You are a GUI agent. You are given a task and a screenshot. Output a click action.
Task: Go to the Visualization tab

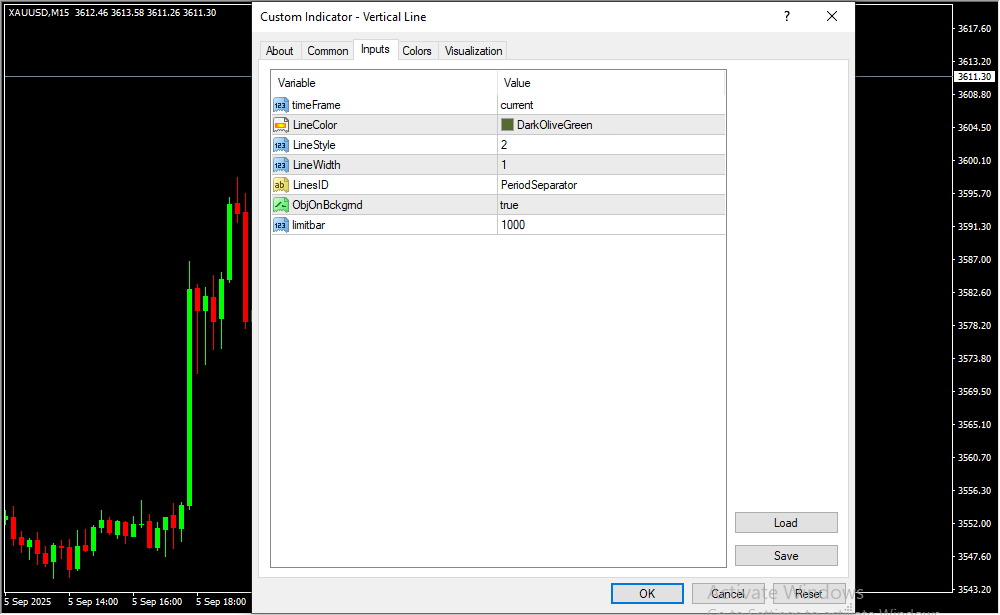pyautogui.click(x=474, y=51)
